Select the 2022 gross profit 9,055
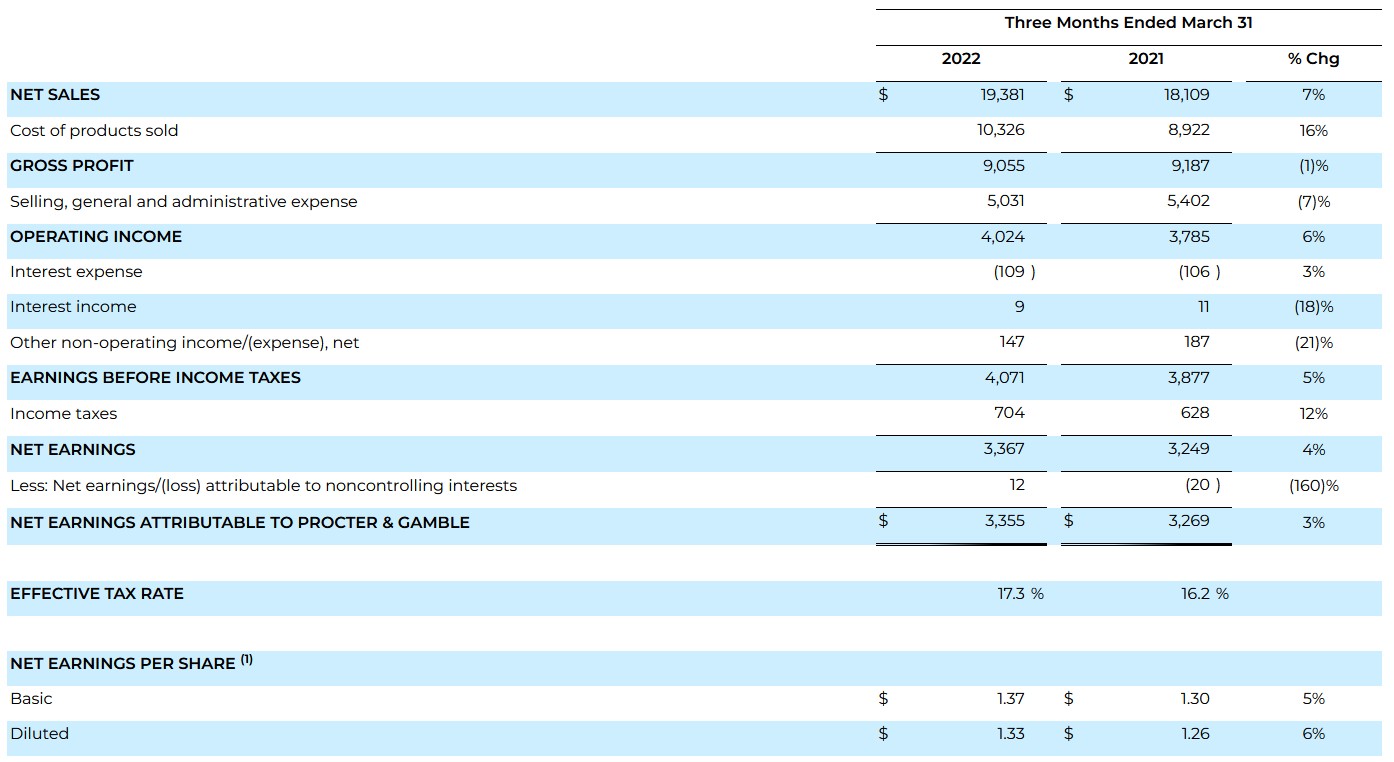The width and height of the screenshot is (1394, 762). click(1004, 166)
